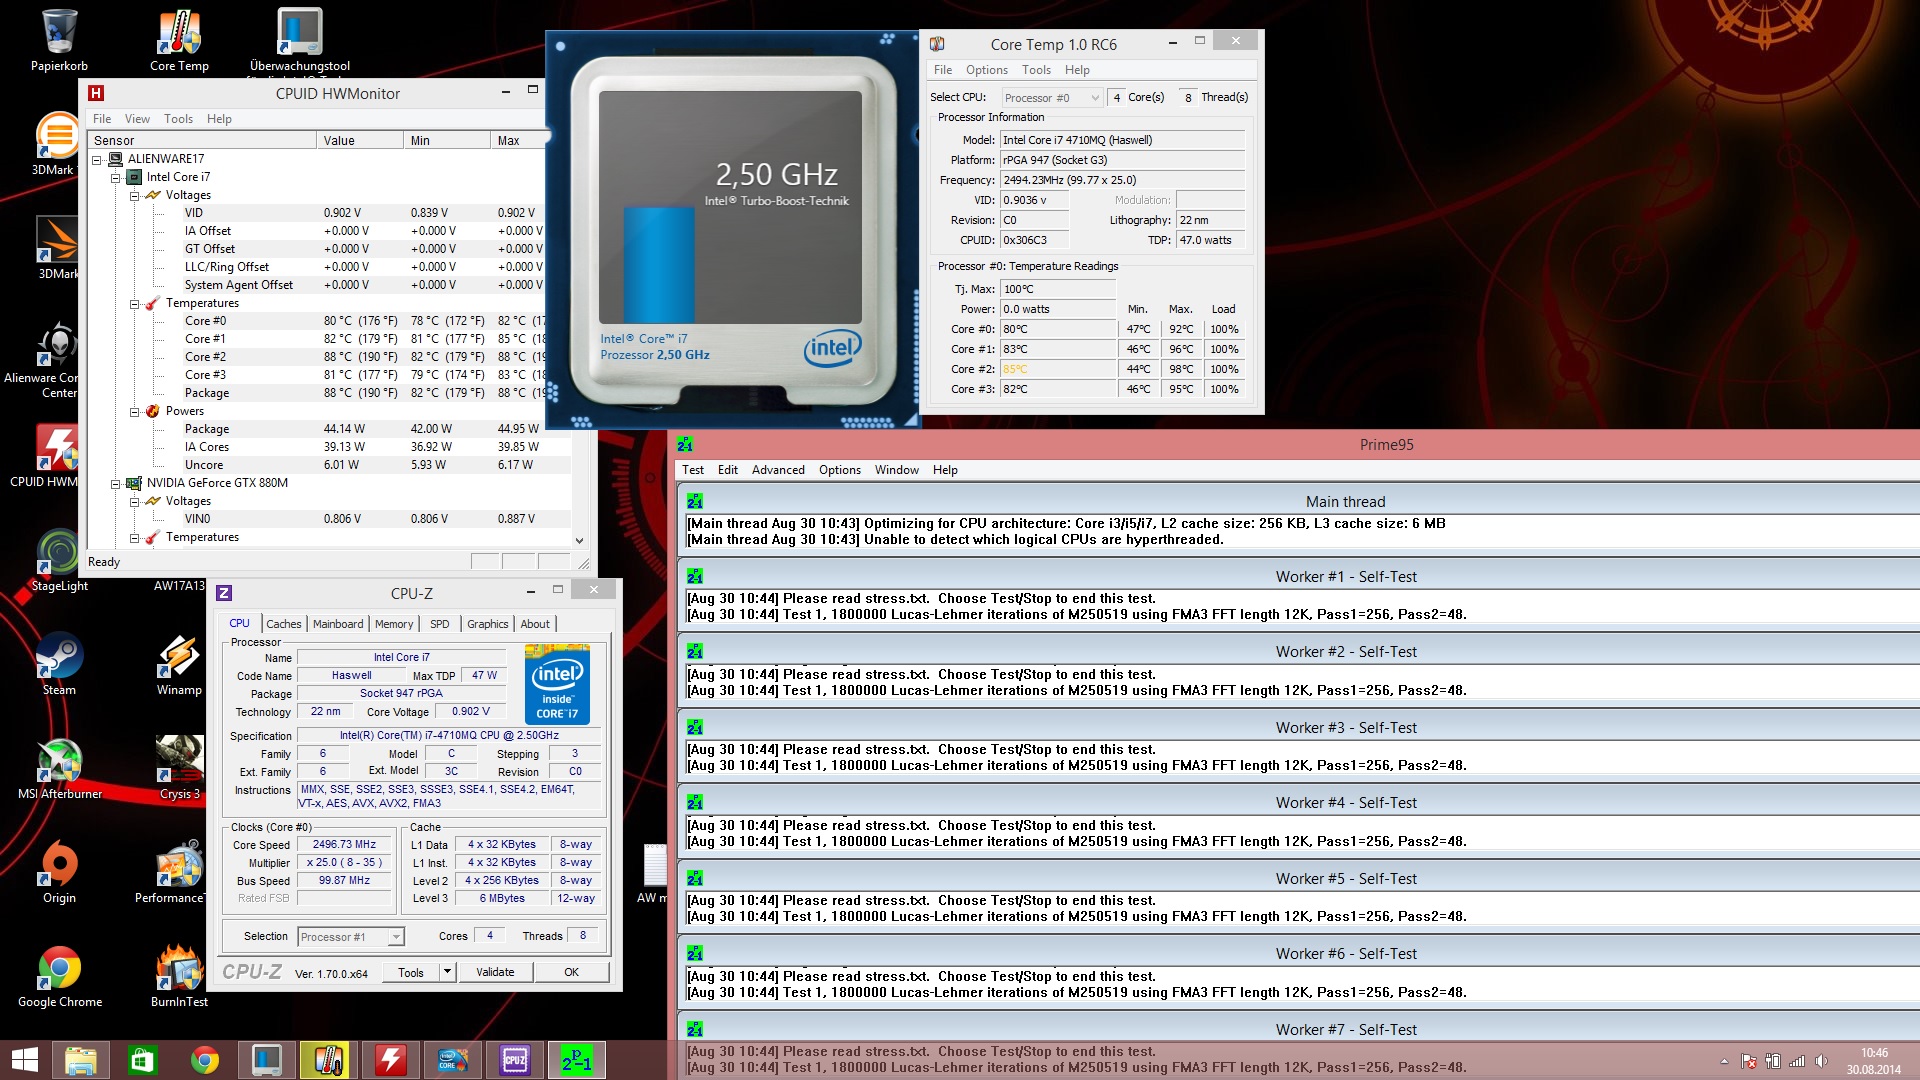This screenshot has height=1080, width=1920.
Task: Open the About tab in CPU-Z
Action: coord(535,624)
